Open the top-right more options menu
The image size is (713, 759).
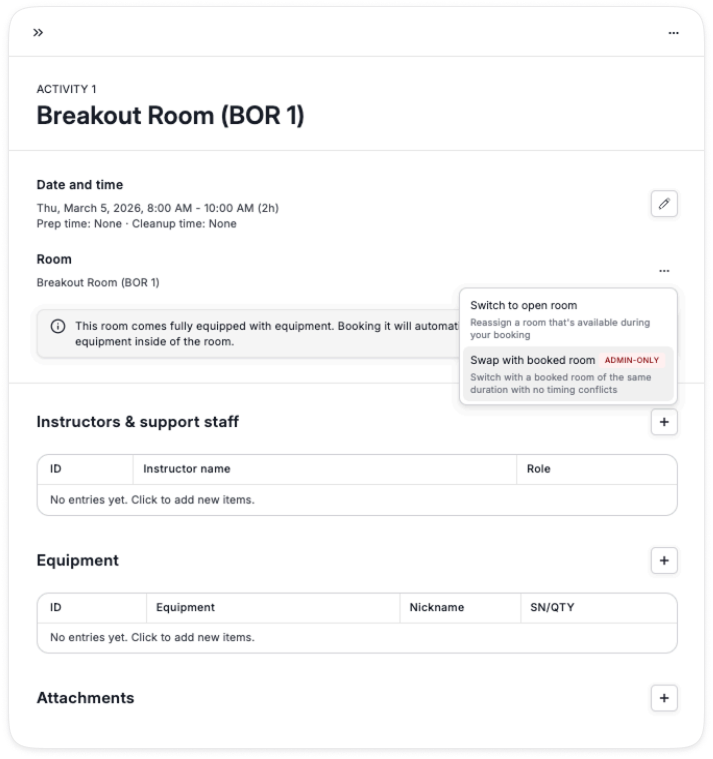[673, 33]
